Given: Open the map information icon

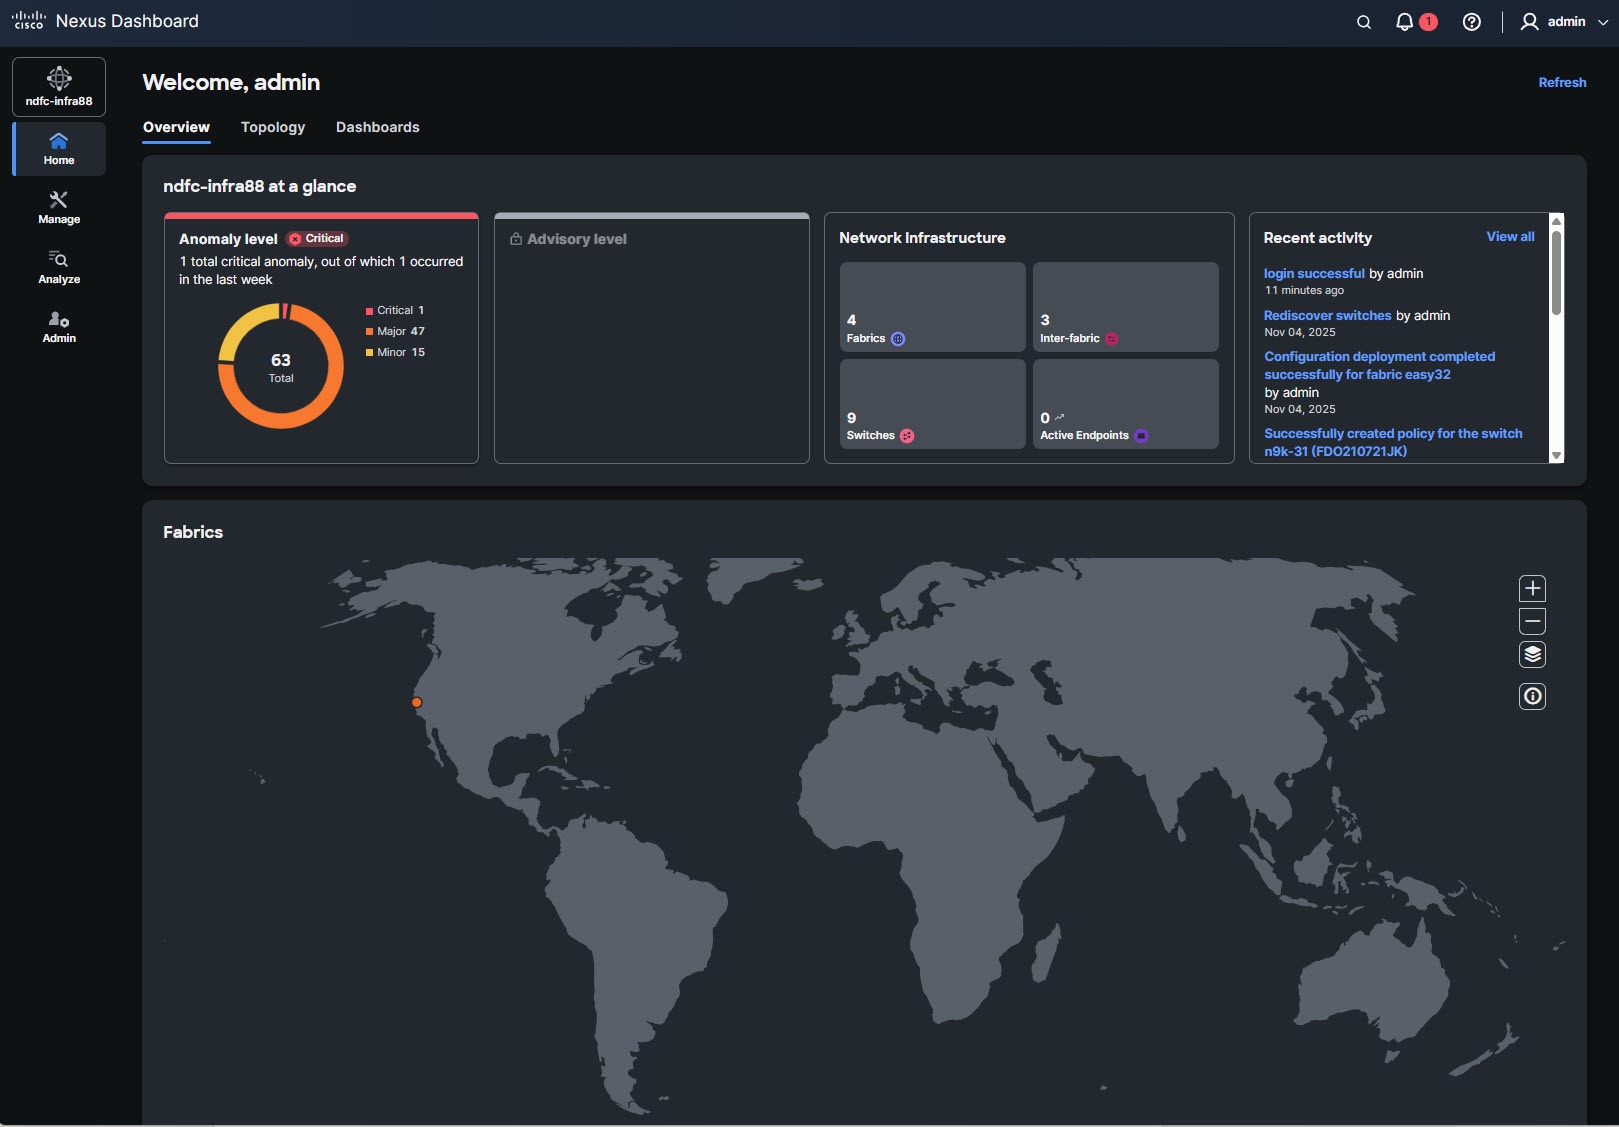Looking at the screenshot, I should click(1532, 696).
